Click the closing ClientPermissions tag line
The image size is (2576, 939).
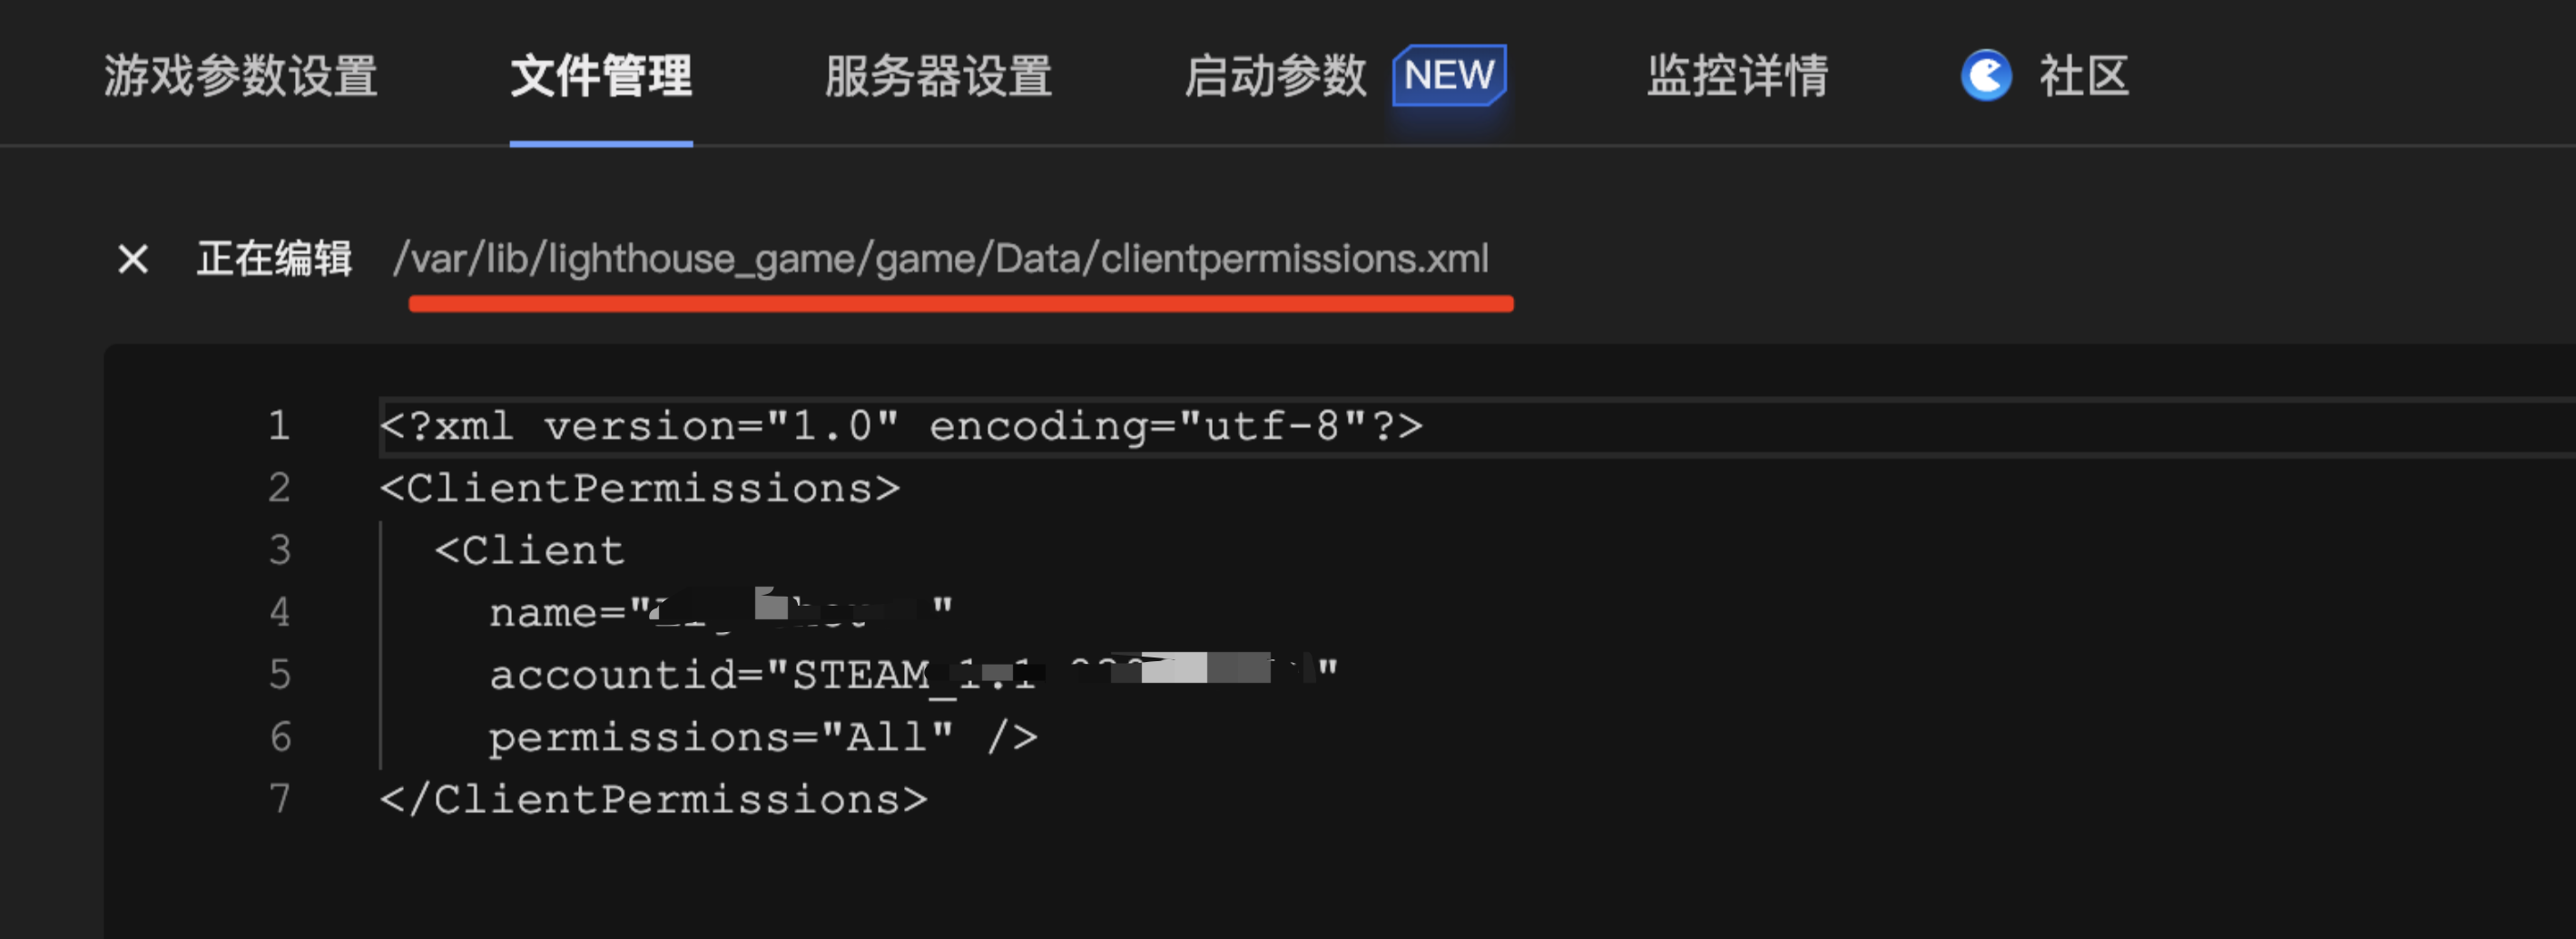point(654,800)
